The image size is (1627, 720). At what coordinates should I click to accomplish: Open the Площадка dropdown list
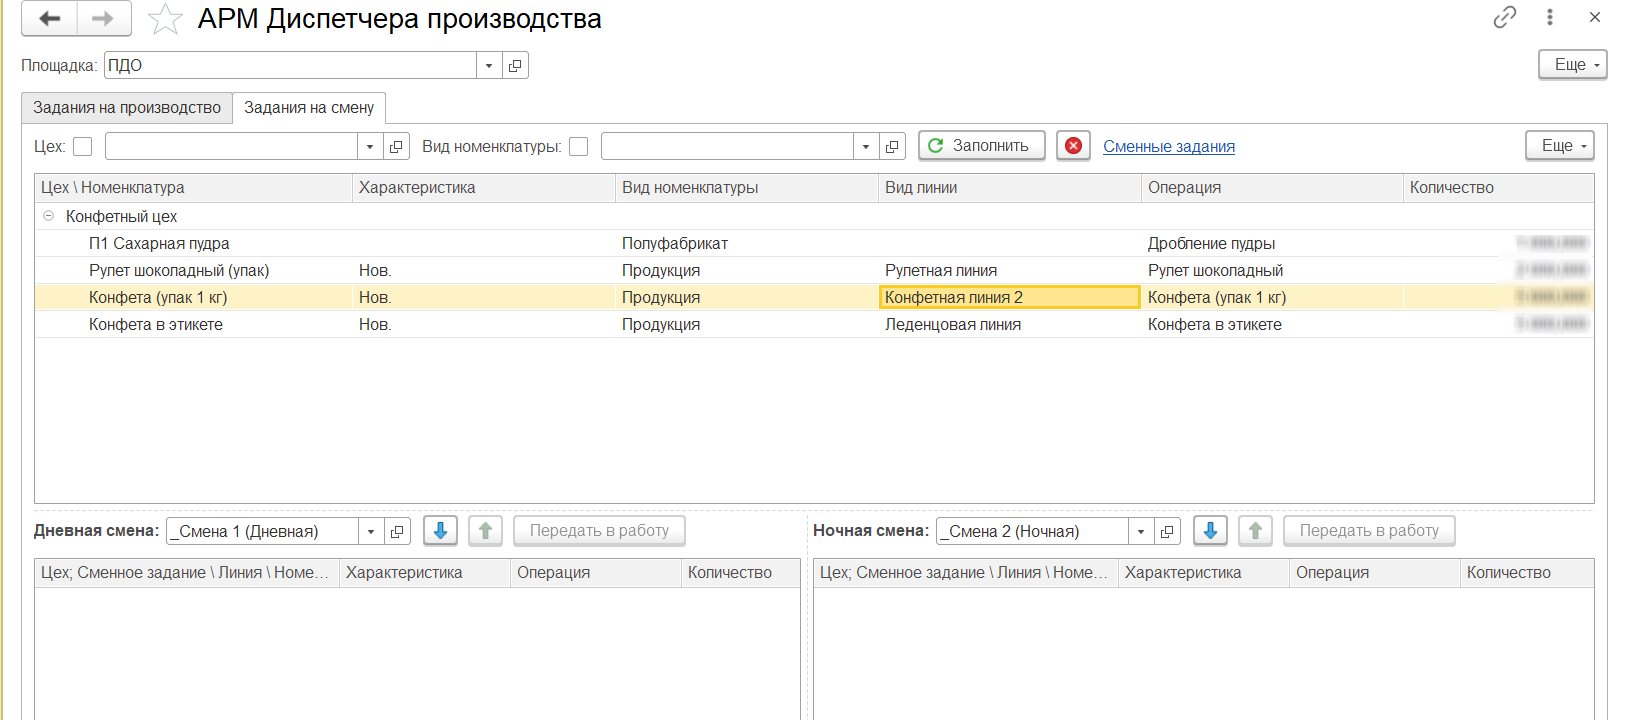click(489, 66)
